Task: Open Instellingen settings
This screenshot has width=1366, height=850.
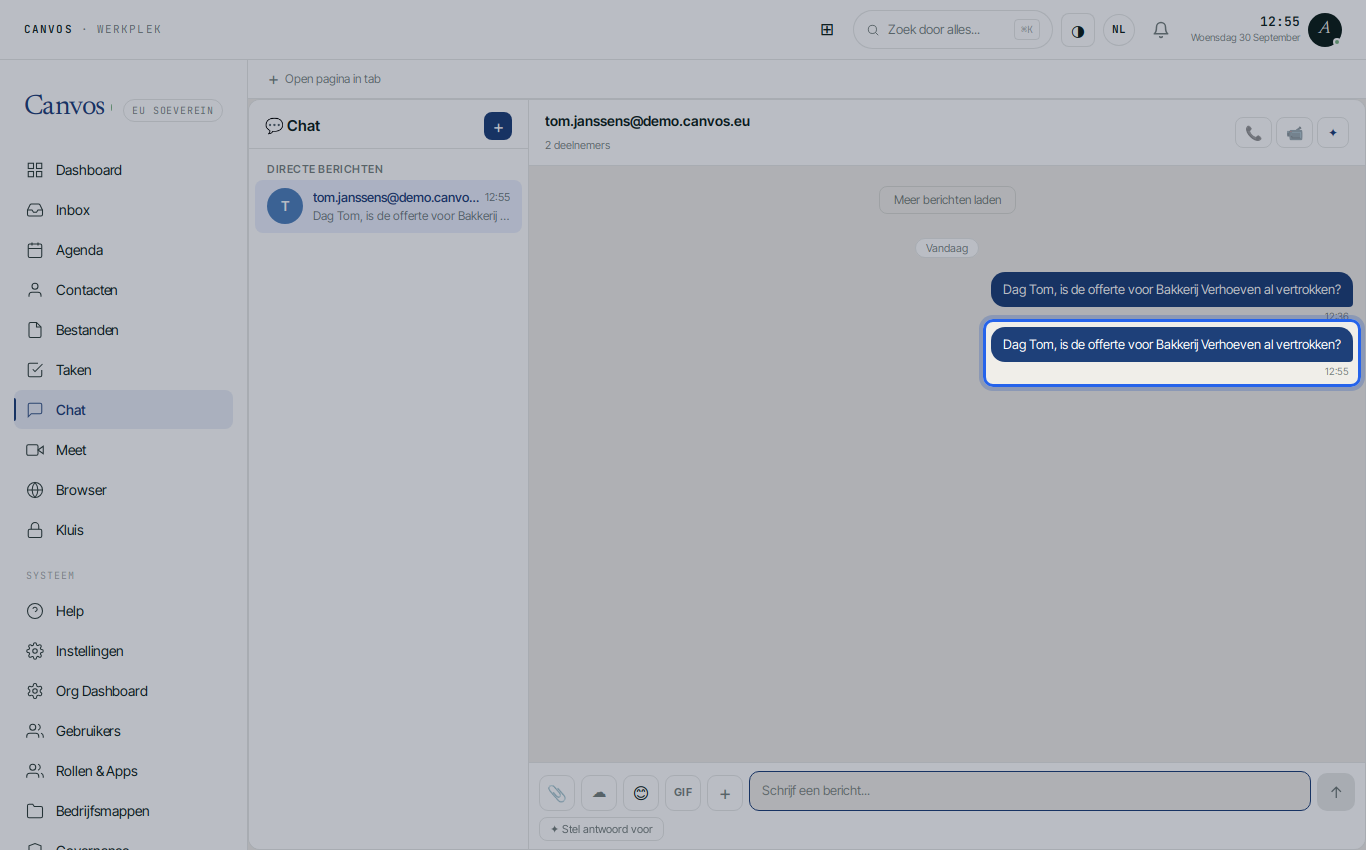Action: [124, 651]
